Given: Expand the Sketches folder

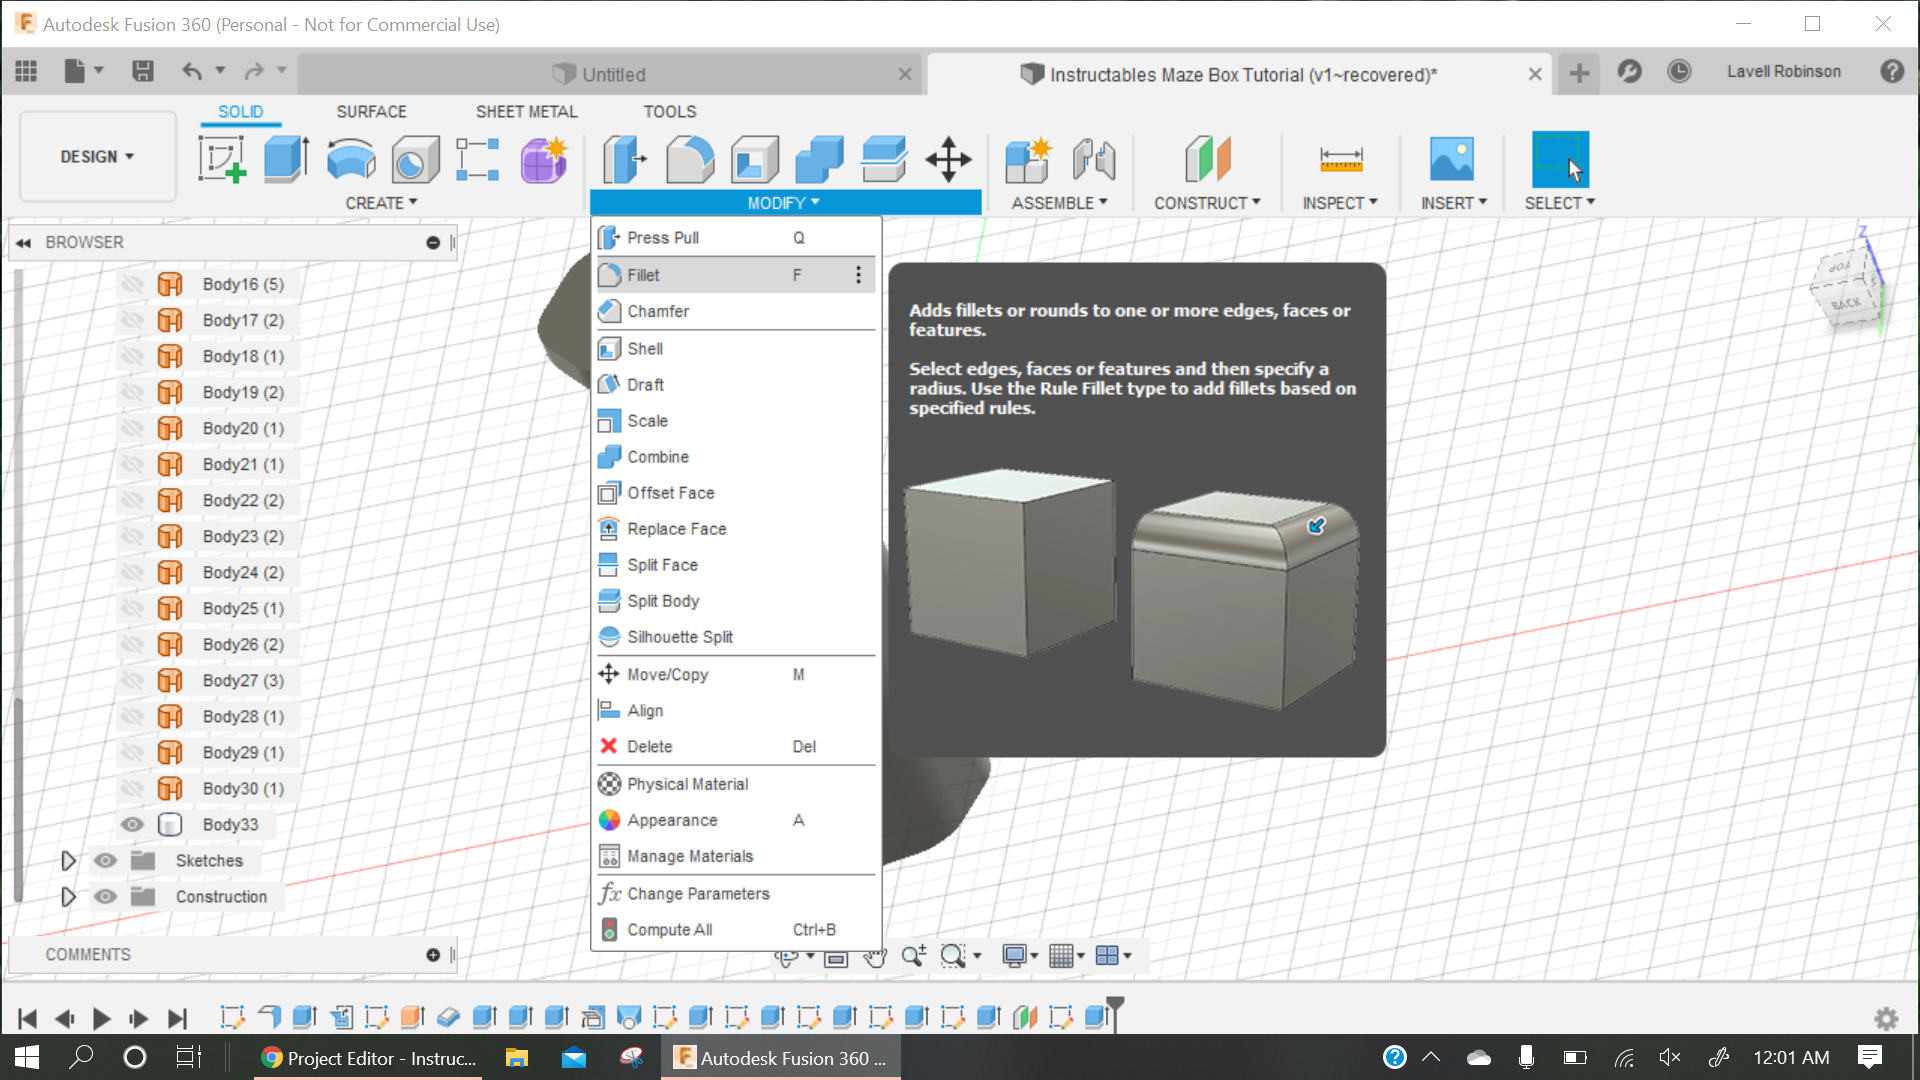Looking at the screenshot, I should point(69,860).
